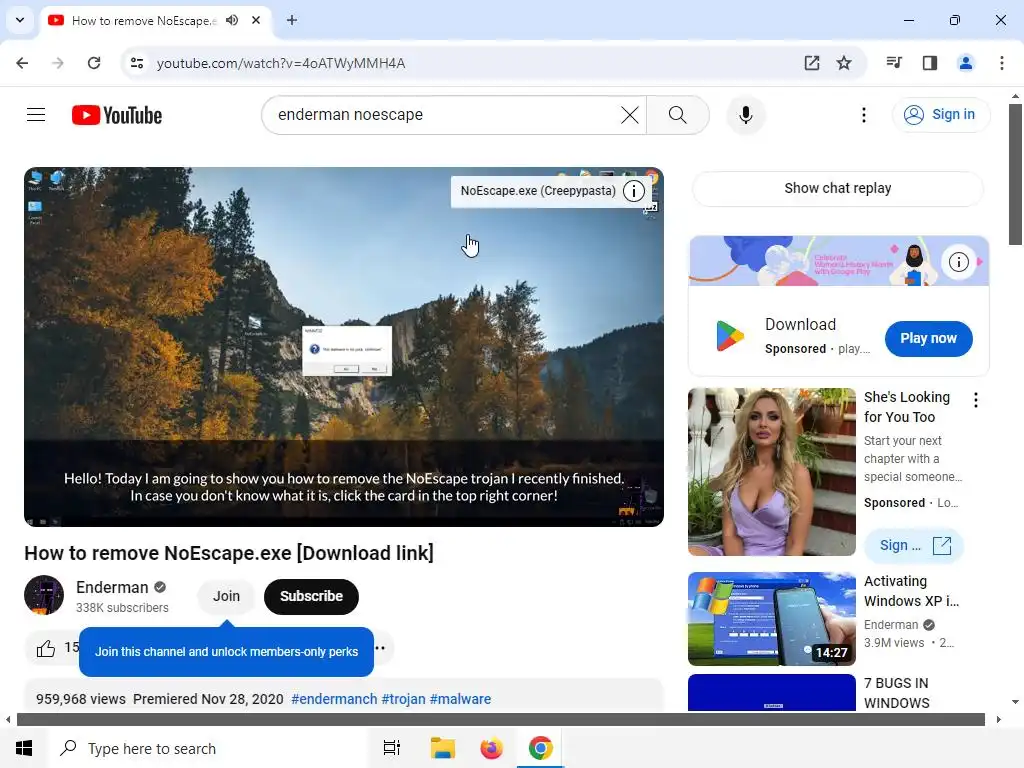Image resolution: width=1024 pixels, height=768 pixels.
Task: View site information icon in address bar
Action: coord(137,63)
